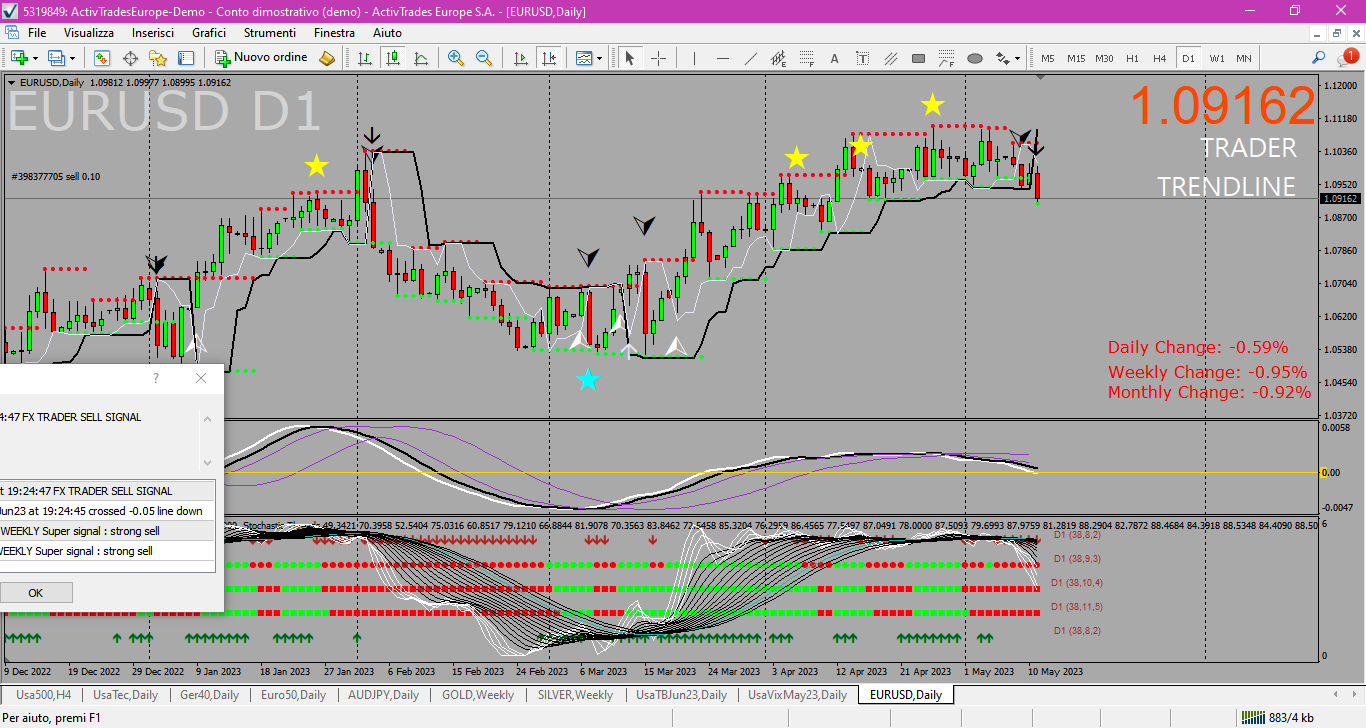Select the rectangle shape tool
The width and height of the screenshot is (1366, 728).
coord(918,58)
